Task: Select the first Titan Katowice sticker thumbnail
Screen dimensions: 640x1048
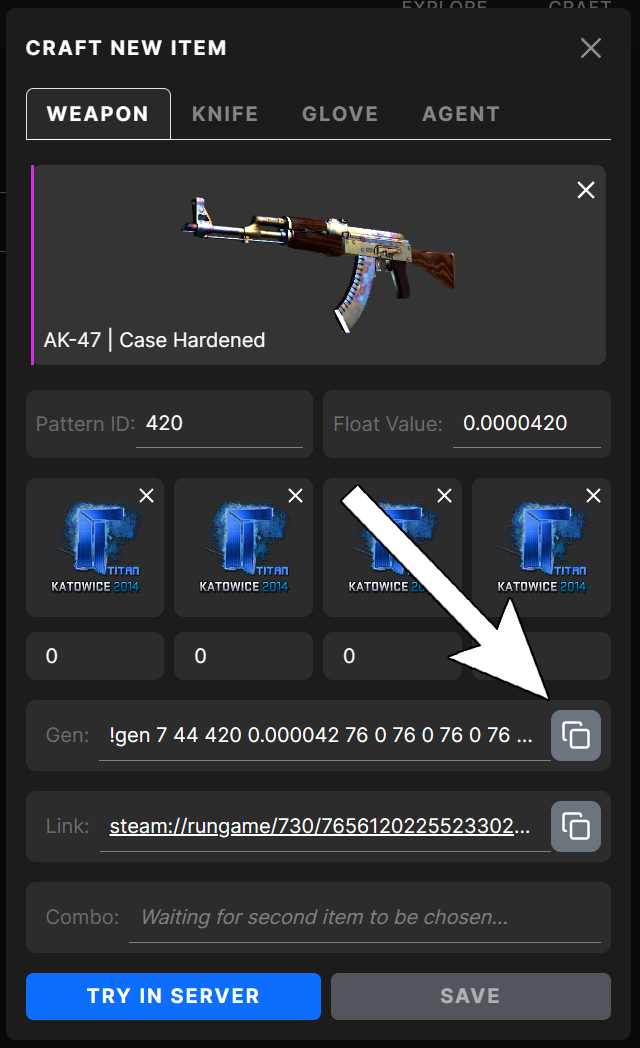Action: click(x=95, y=547)
